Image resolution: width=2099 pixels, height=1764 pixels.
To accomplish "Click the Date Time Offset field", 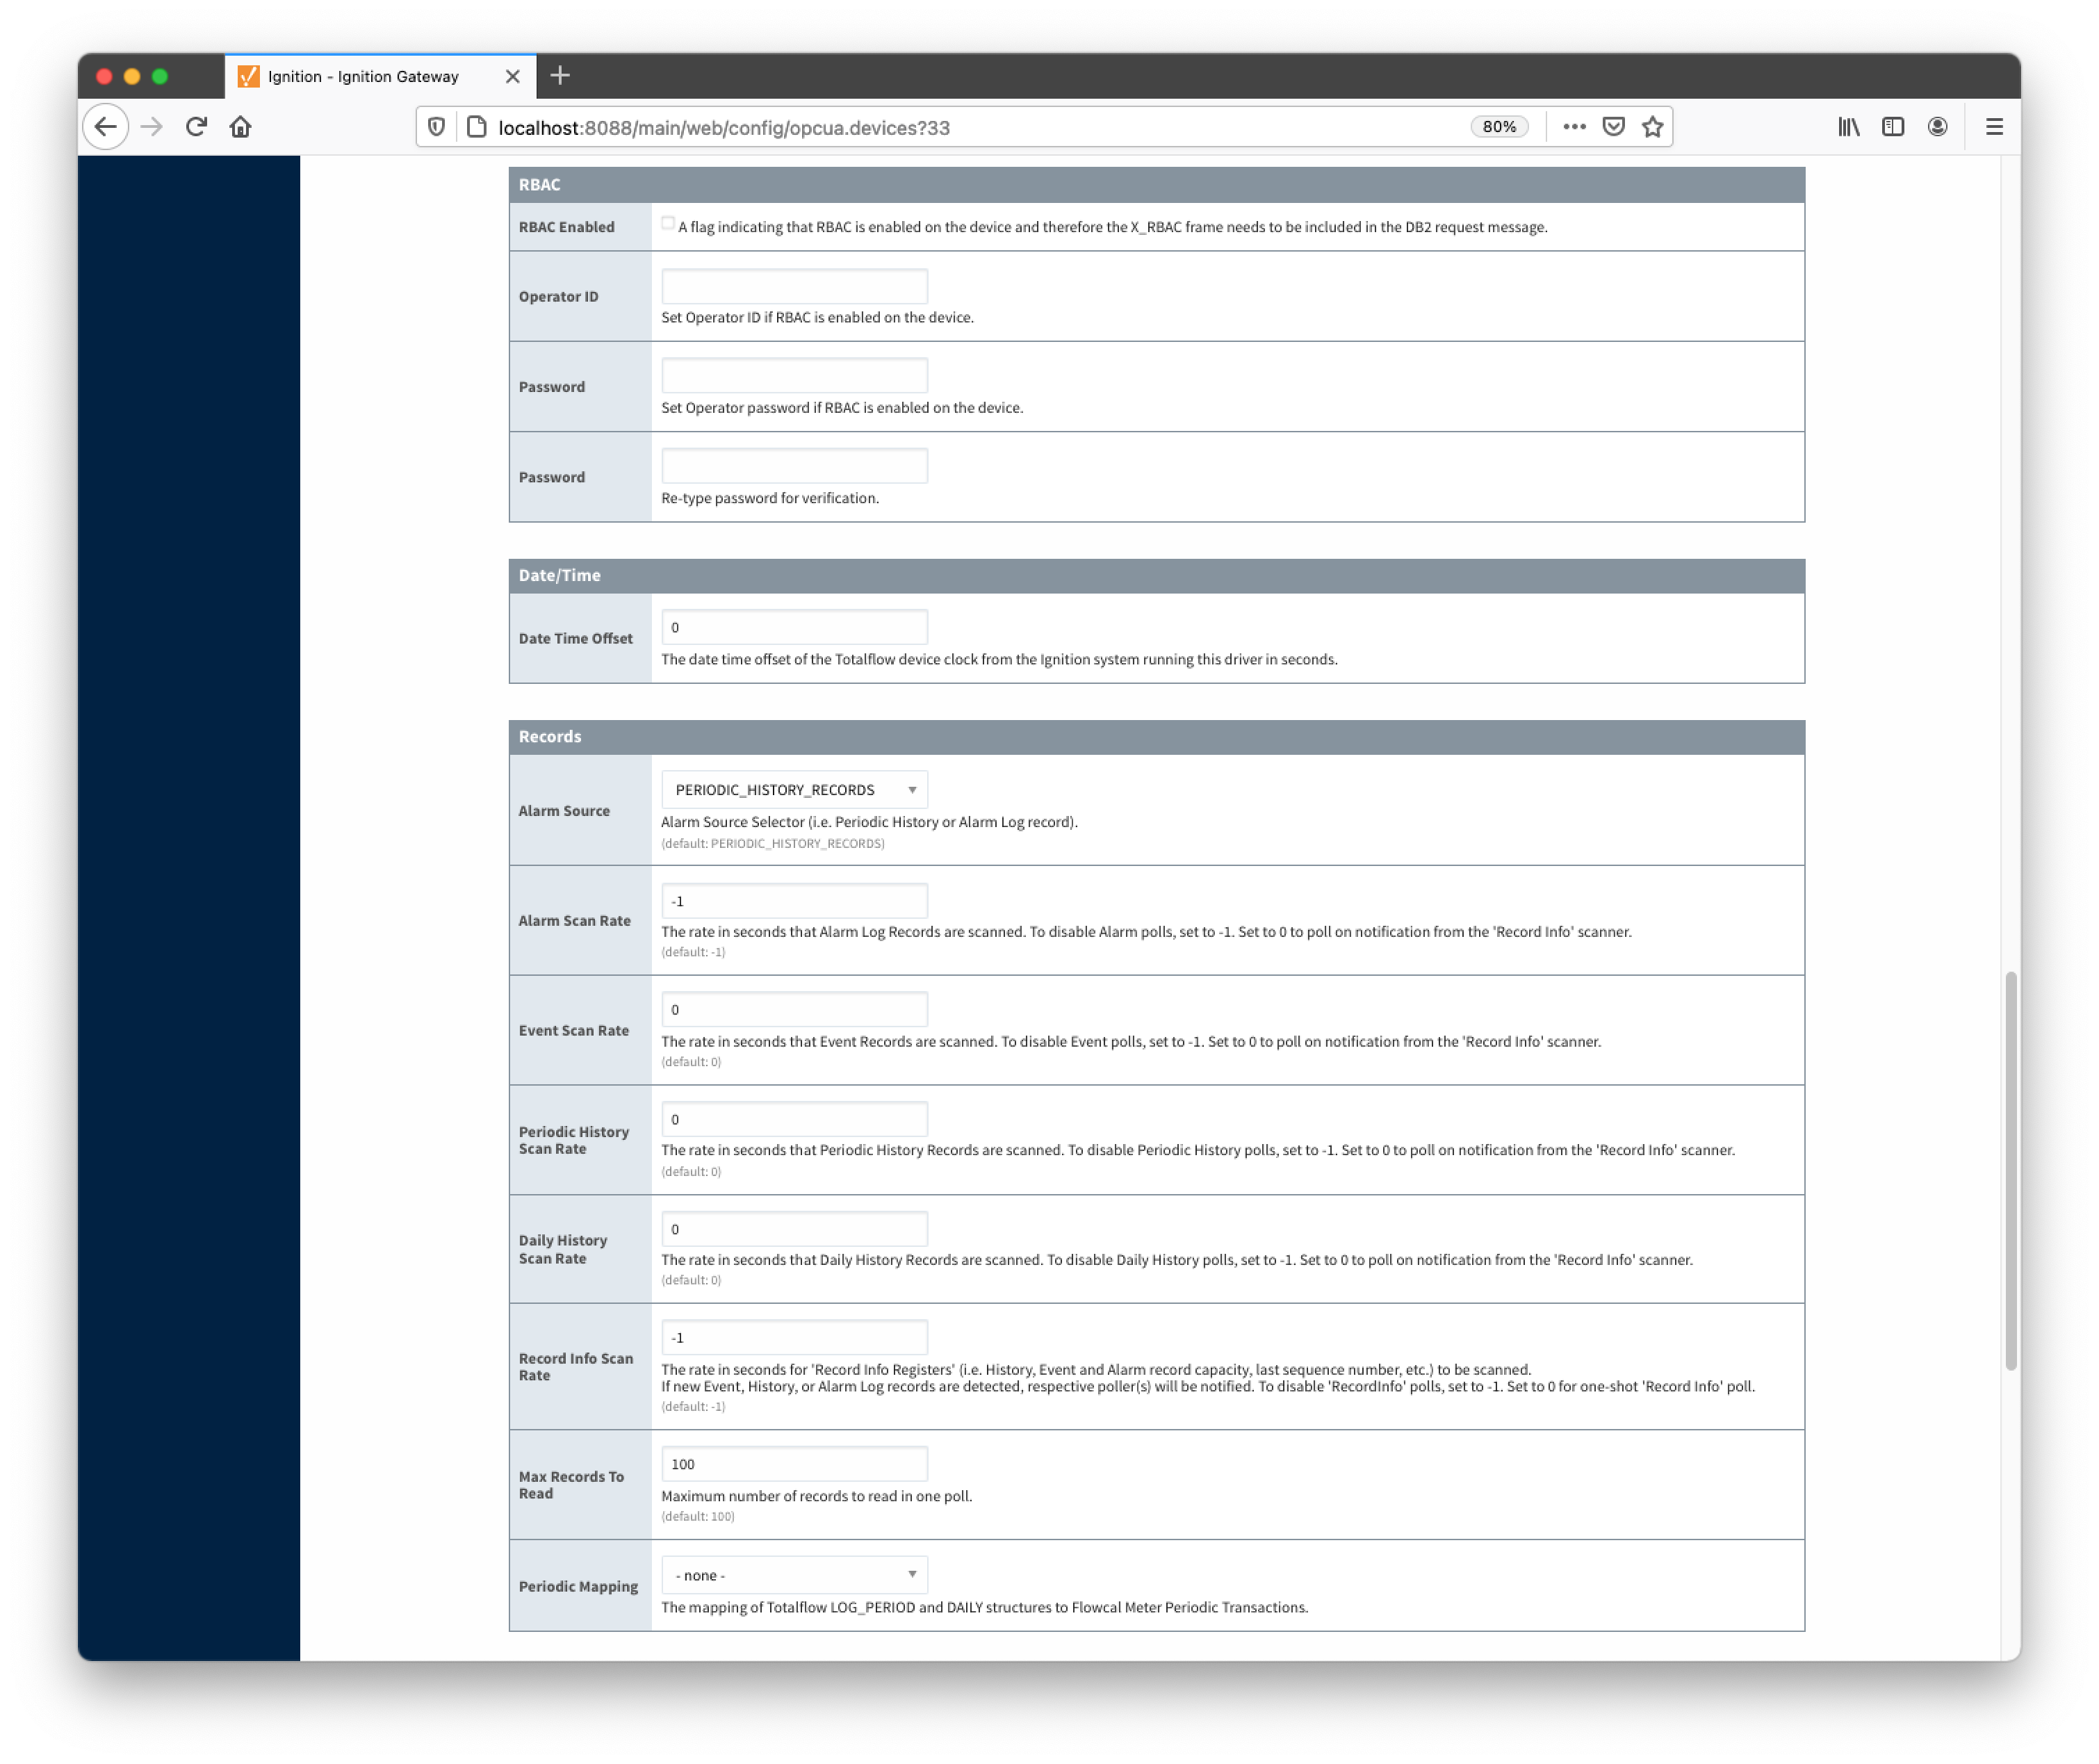I will (794, 627).
